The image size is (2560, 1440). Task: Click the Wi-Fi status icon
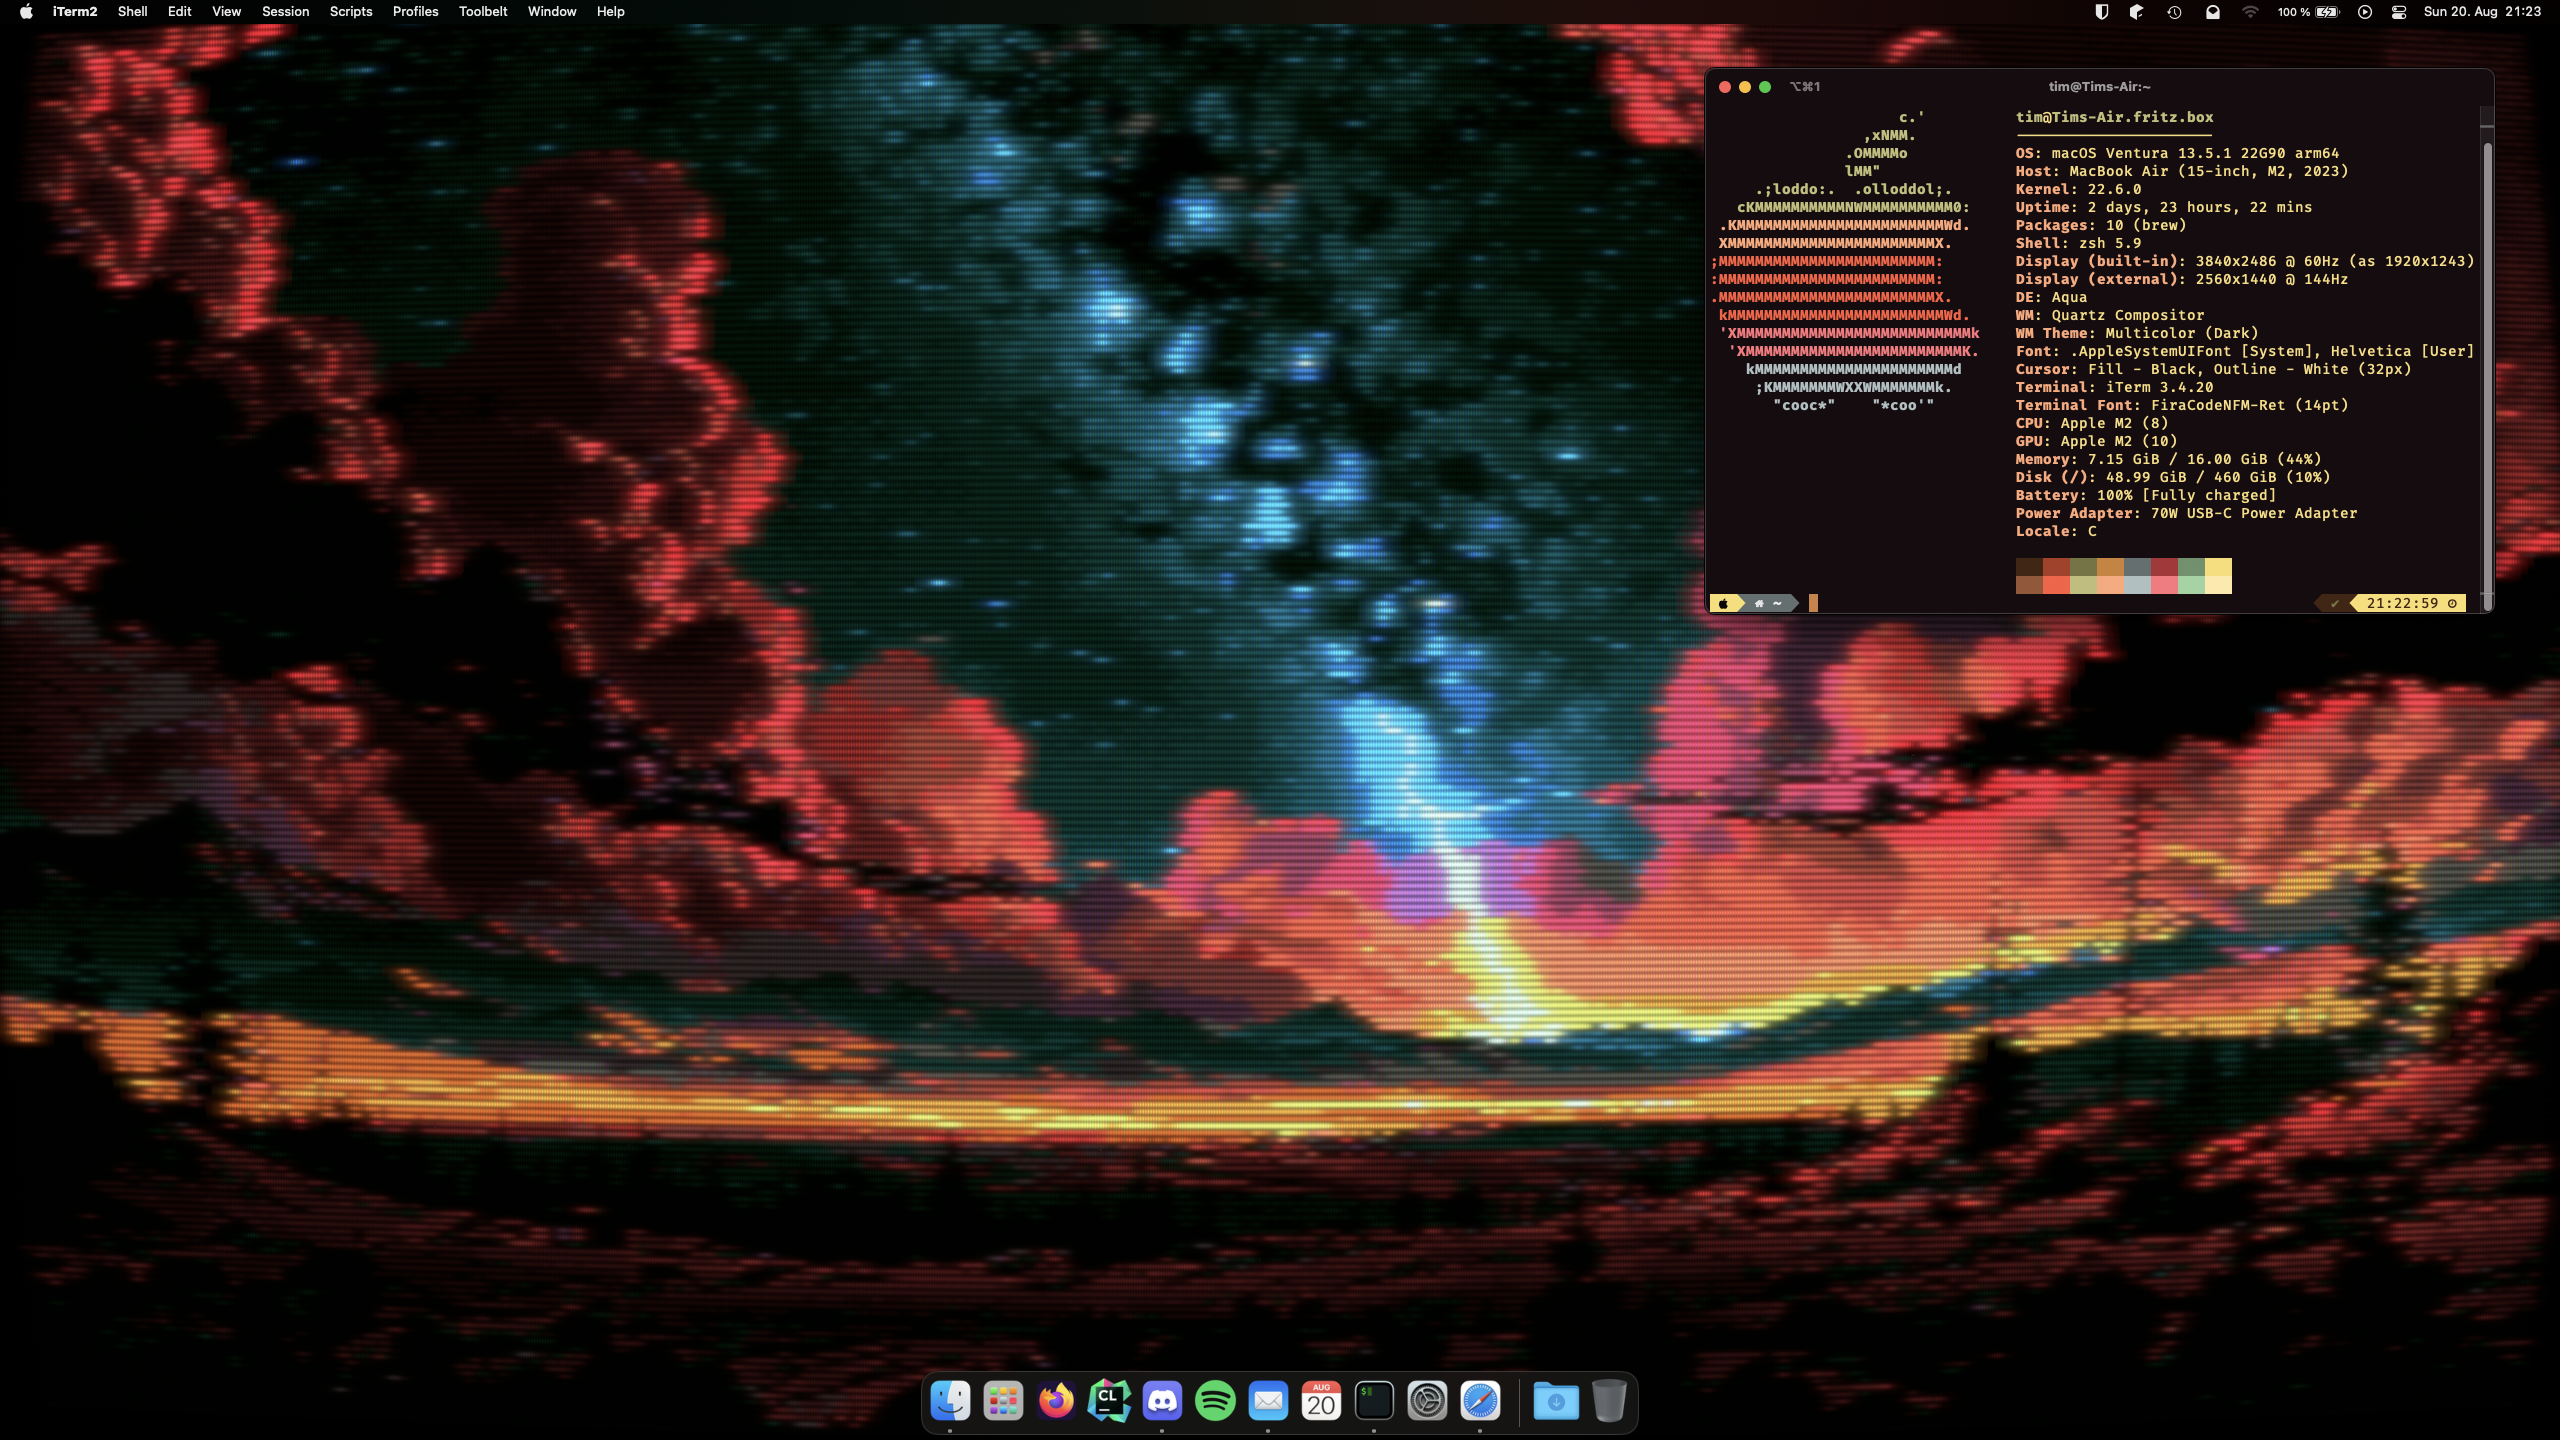coord(2250,12)
